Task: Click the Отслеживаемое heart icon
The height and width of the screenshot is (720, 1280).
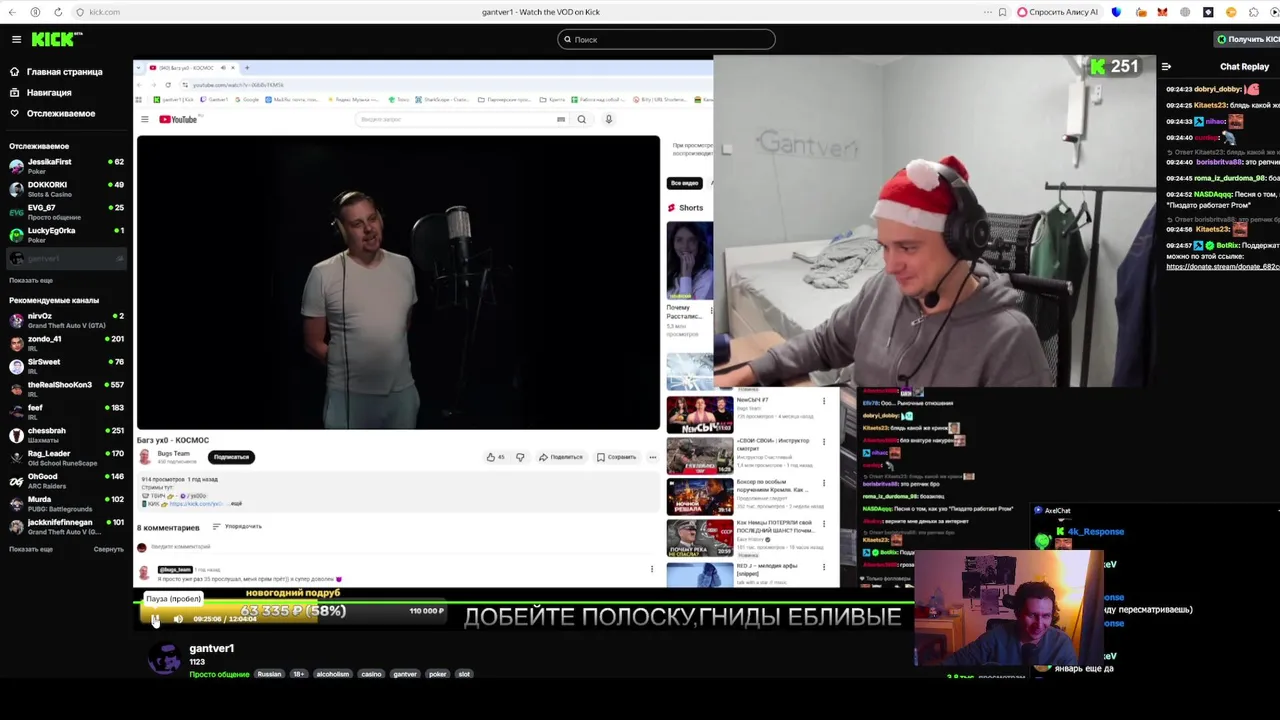Action: pyautogui.click(x=15, y=113)
